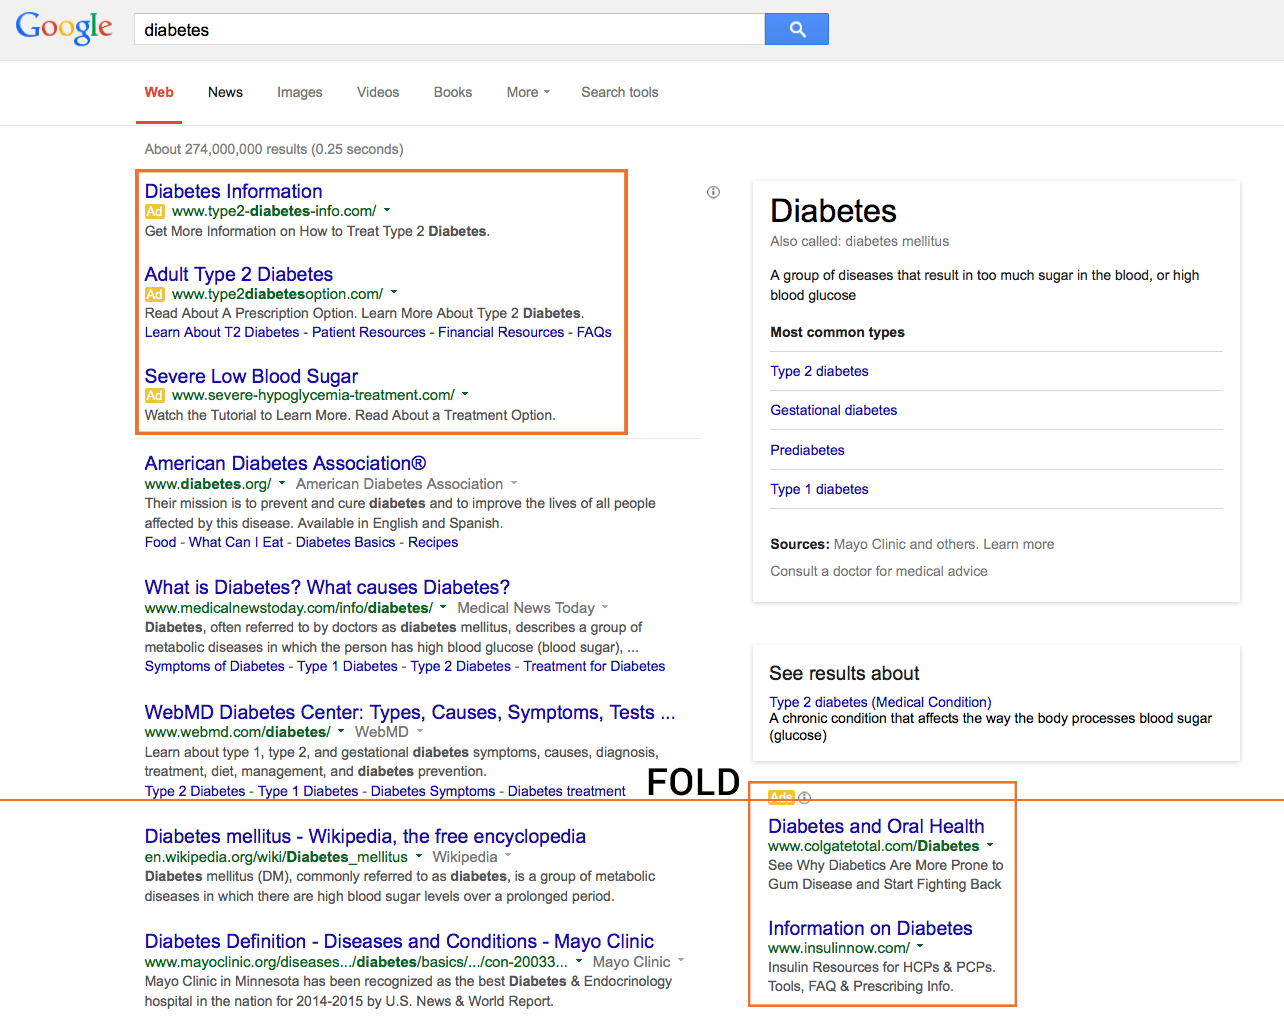Click the info icon beside top ads

(713, 192)
